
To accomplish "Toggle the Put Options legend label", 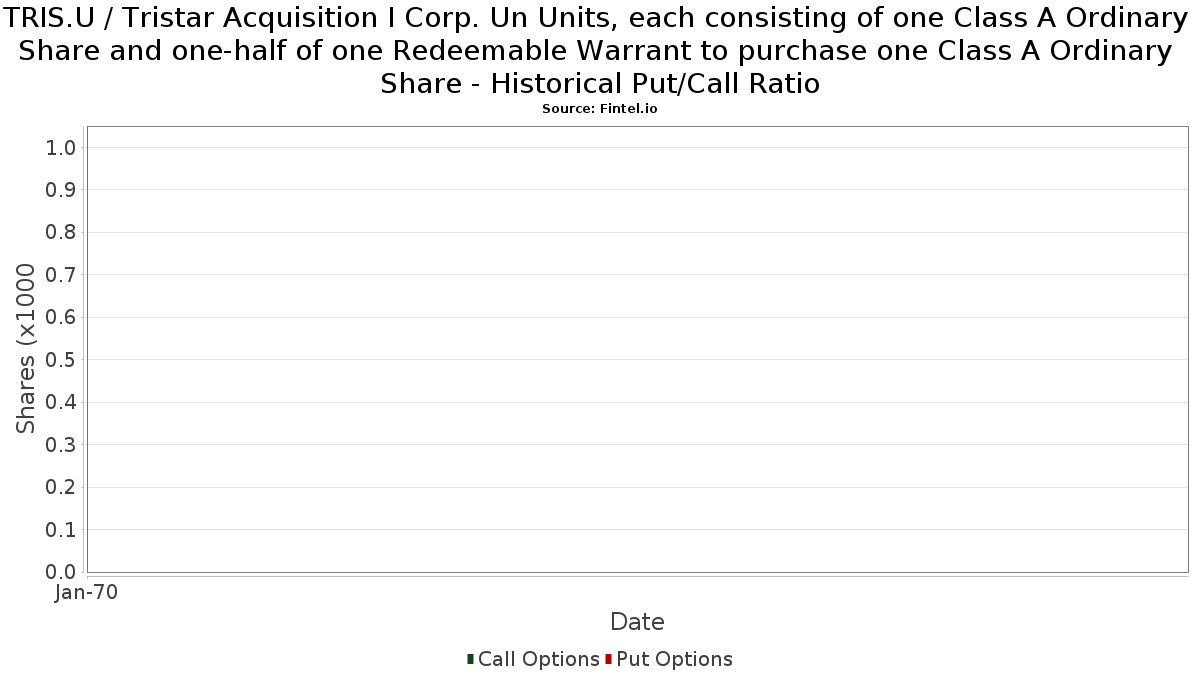I will point(675,659).
